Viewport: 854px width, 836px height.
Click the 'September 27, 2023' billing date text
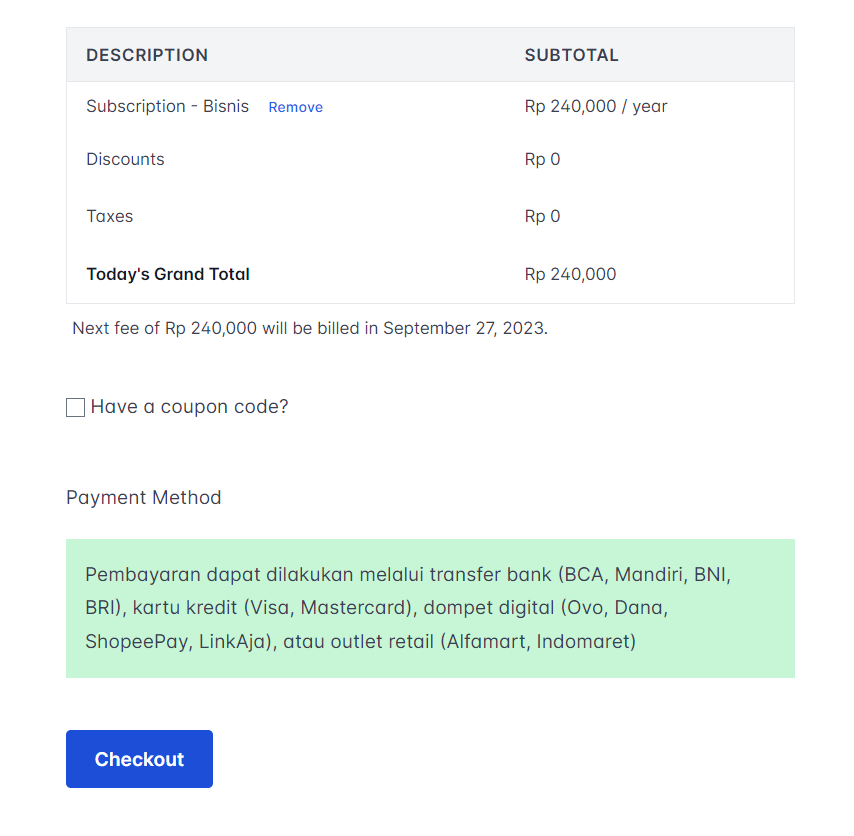[464, 328]
